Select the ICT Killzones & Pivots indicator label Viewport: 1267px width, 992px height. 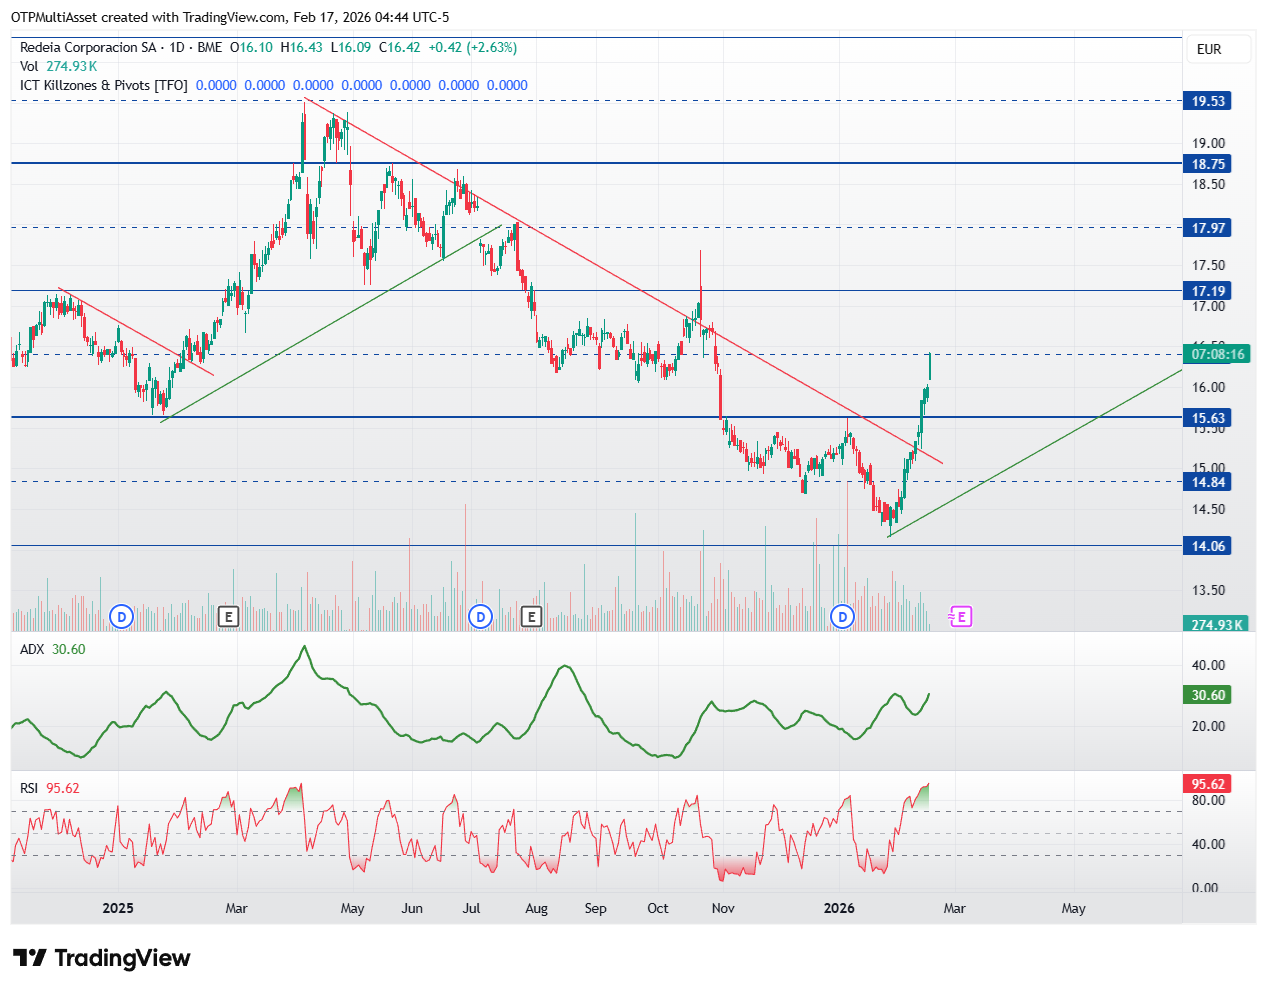coord(104,85)
